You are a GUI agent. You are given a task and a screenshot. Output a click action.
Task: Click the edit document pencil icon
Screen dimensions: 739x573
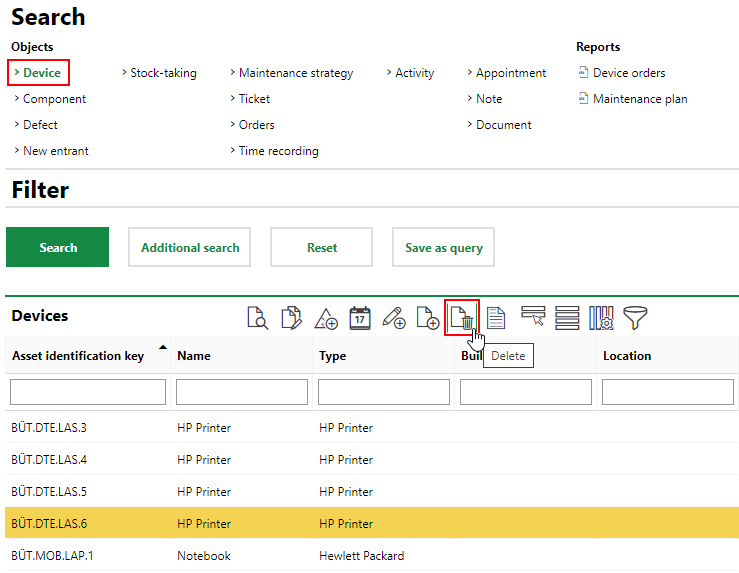click(291, 318)
